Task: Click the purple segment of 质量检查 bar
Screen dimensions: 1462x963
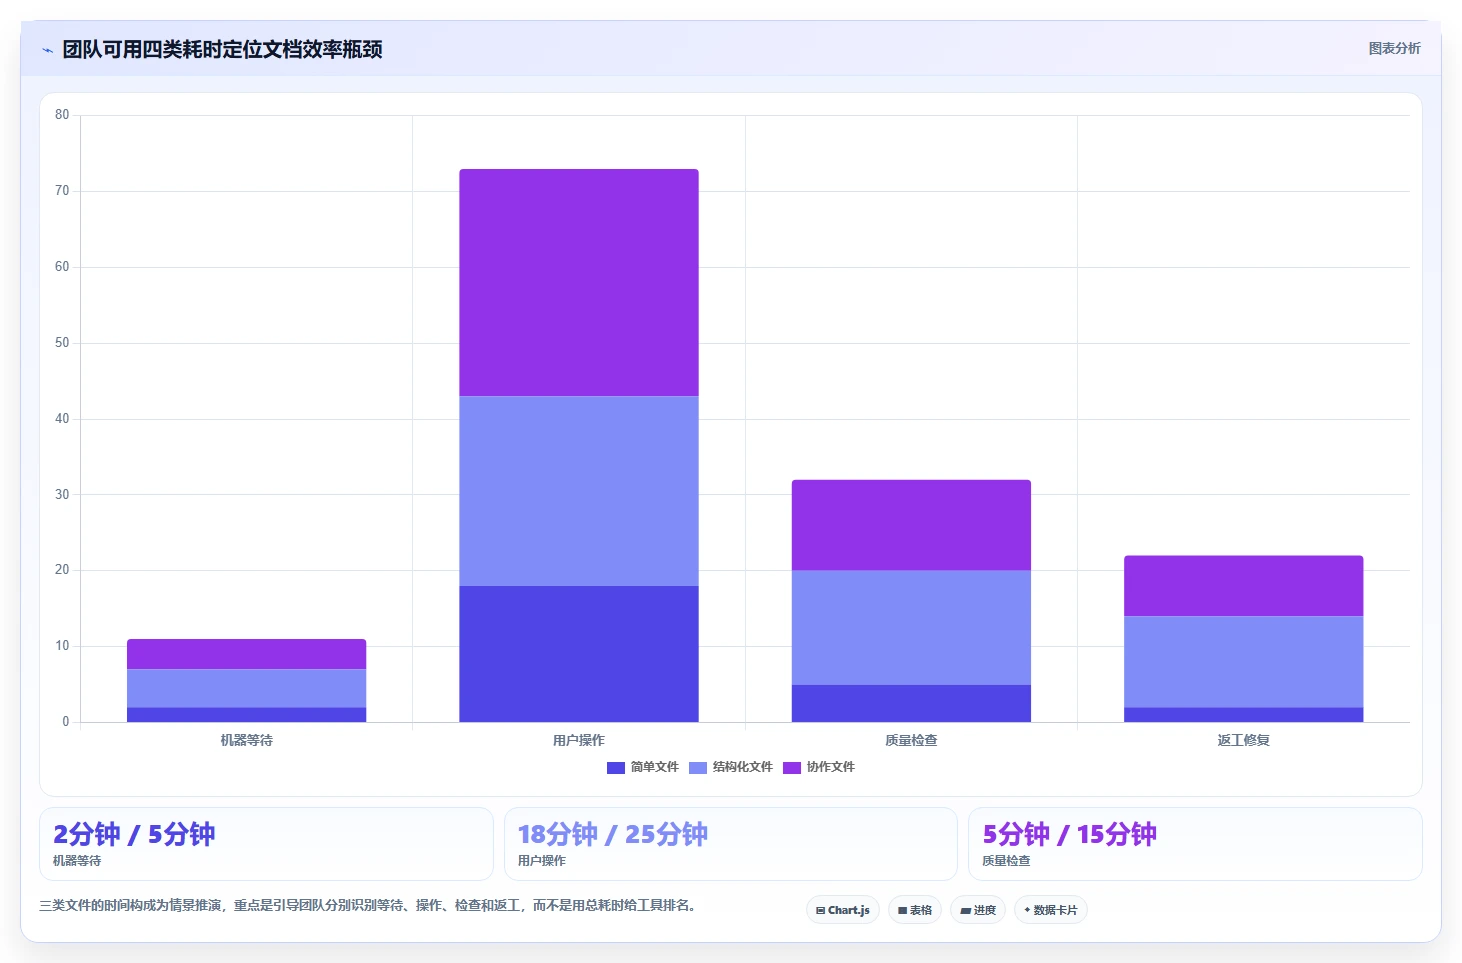Action: (911, 525)
